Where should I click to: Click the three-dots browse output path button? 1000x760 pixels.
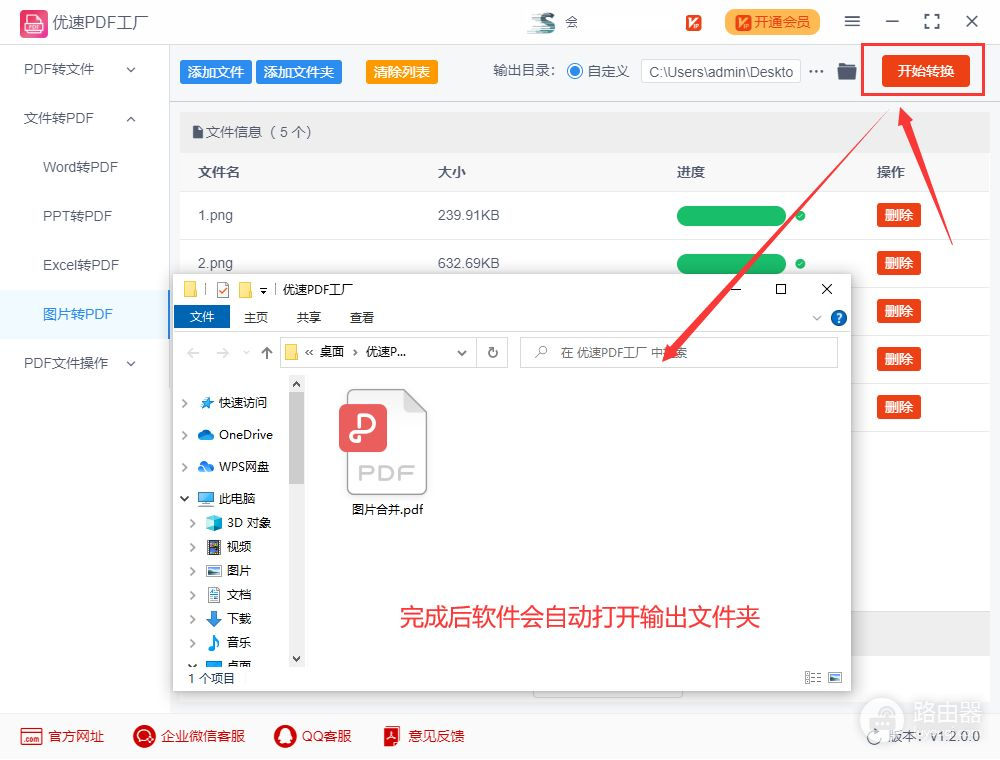pyautogui.click(x=816, y=71)
